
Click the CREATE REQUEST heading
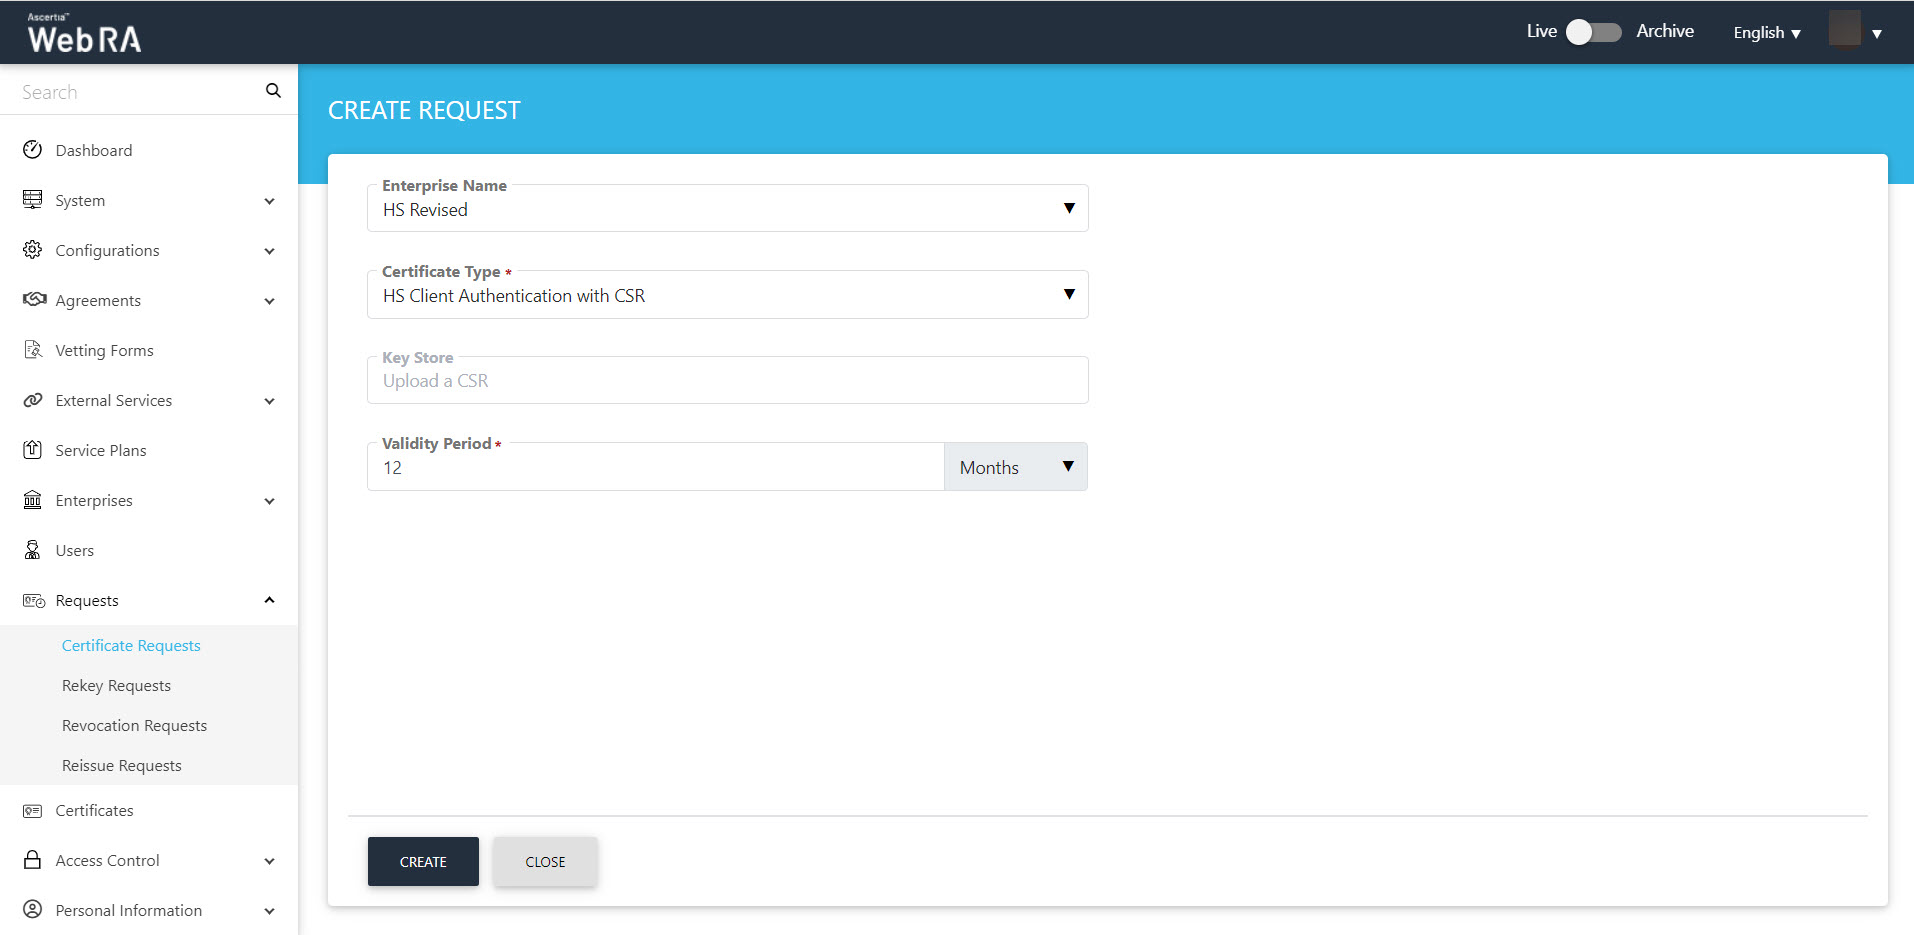(x=424, y=110)
